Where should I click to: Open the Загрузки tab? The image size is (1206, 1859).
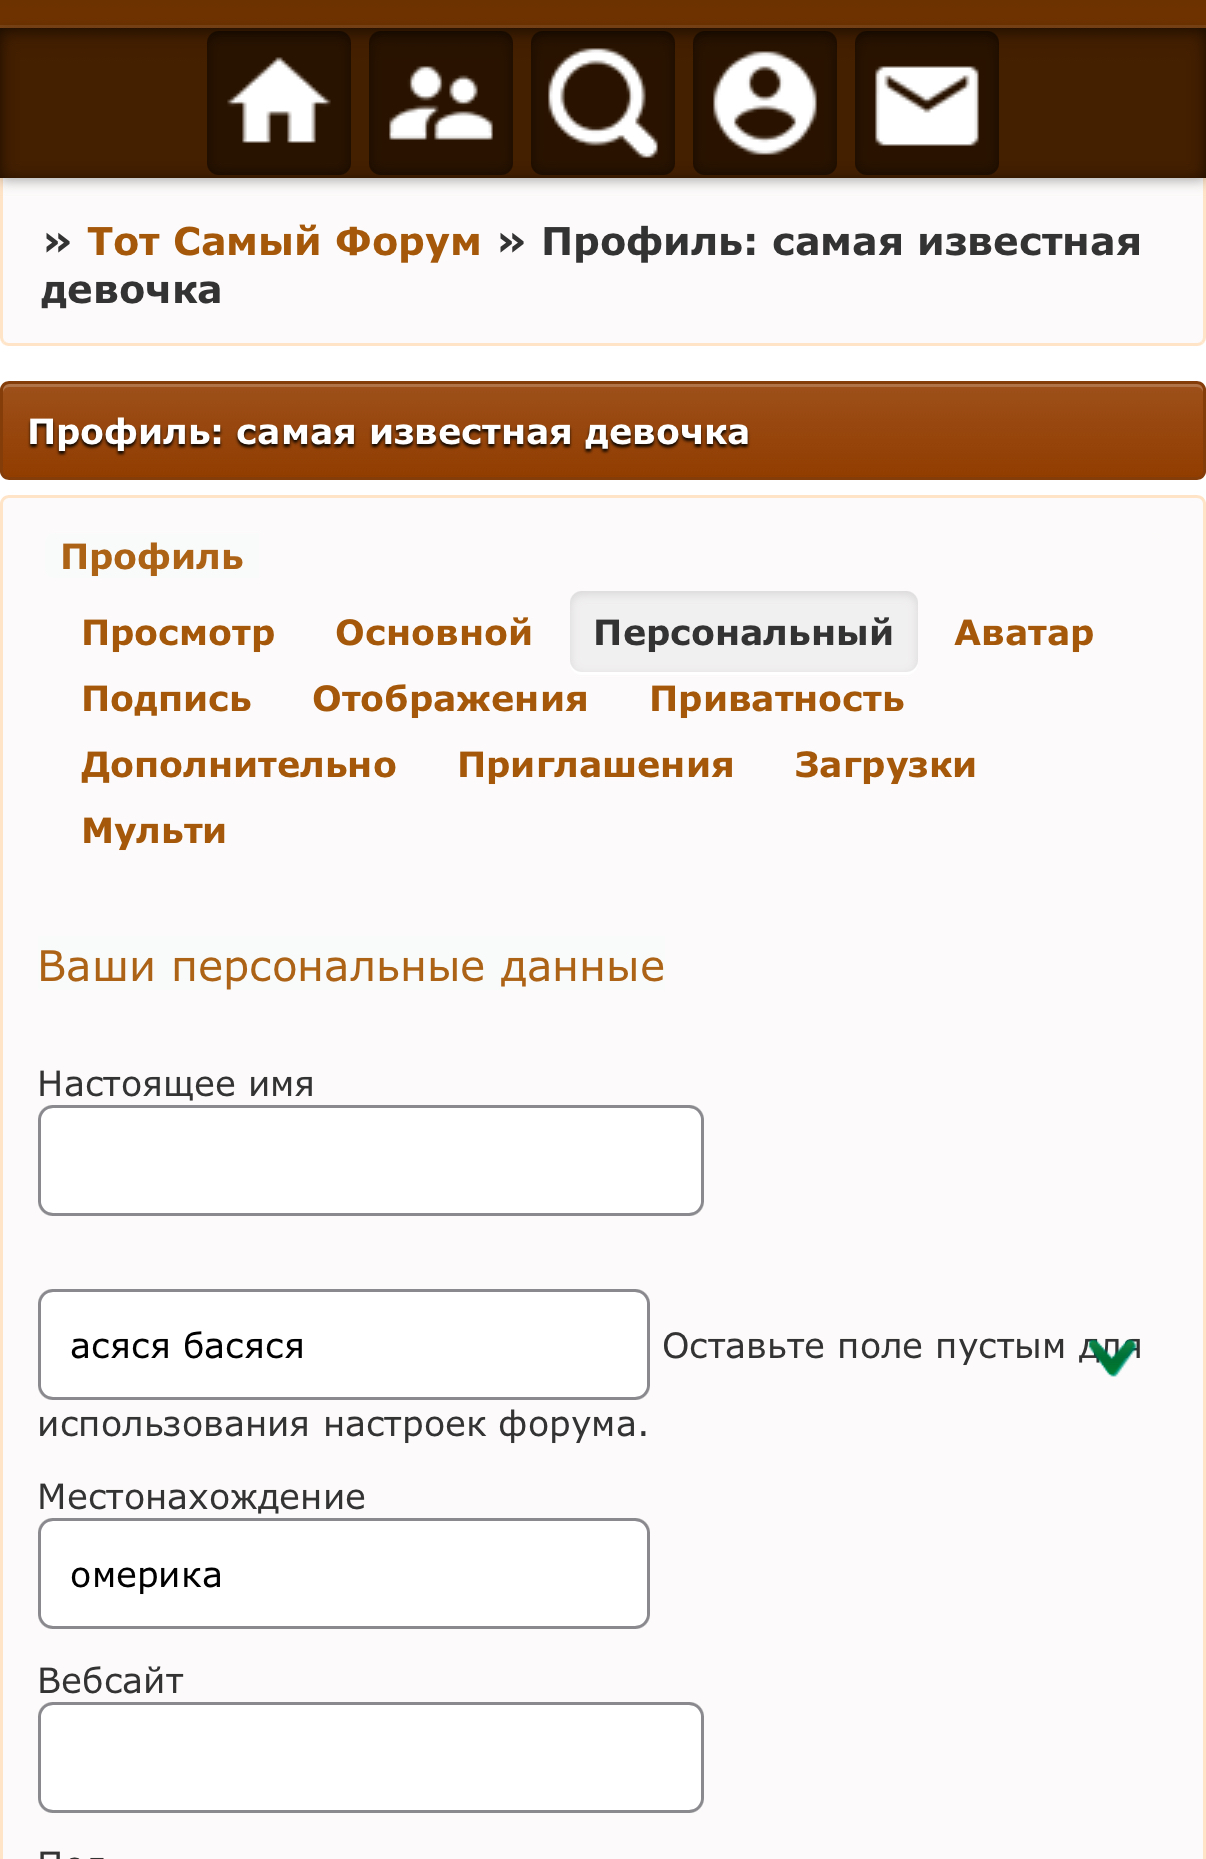(x=885, y=764)
